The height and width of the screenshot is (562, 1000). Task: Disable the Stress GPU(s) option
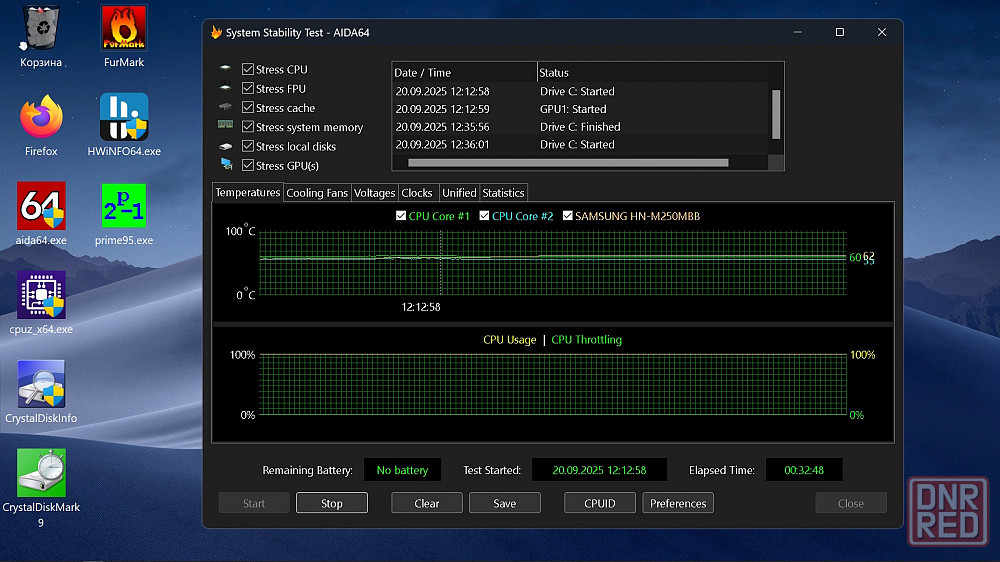tap(248, 166)
